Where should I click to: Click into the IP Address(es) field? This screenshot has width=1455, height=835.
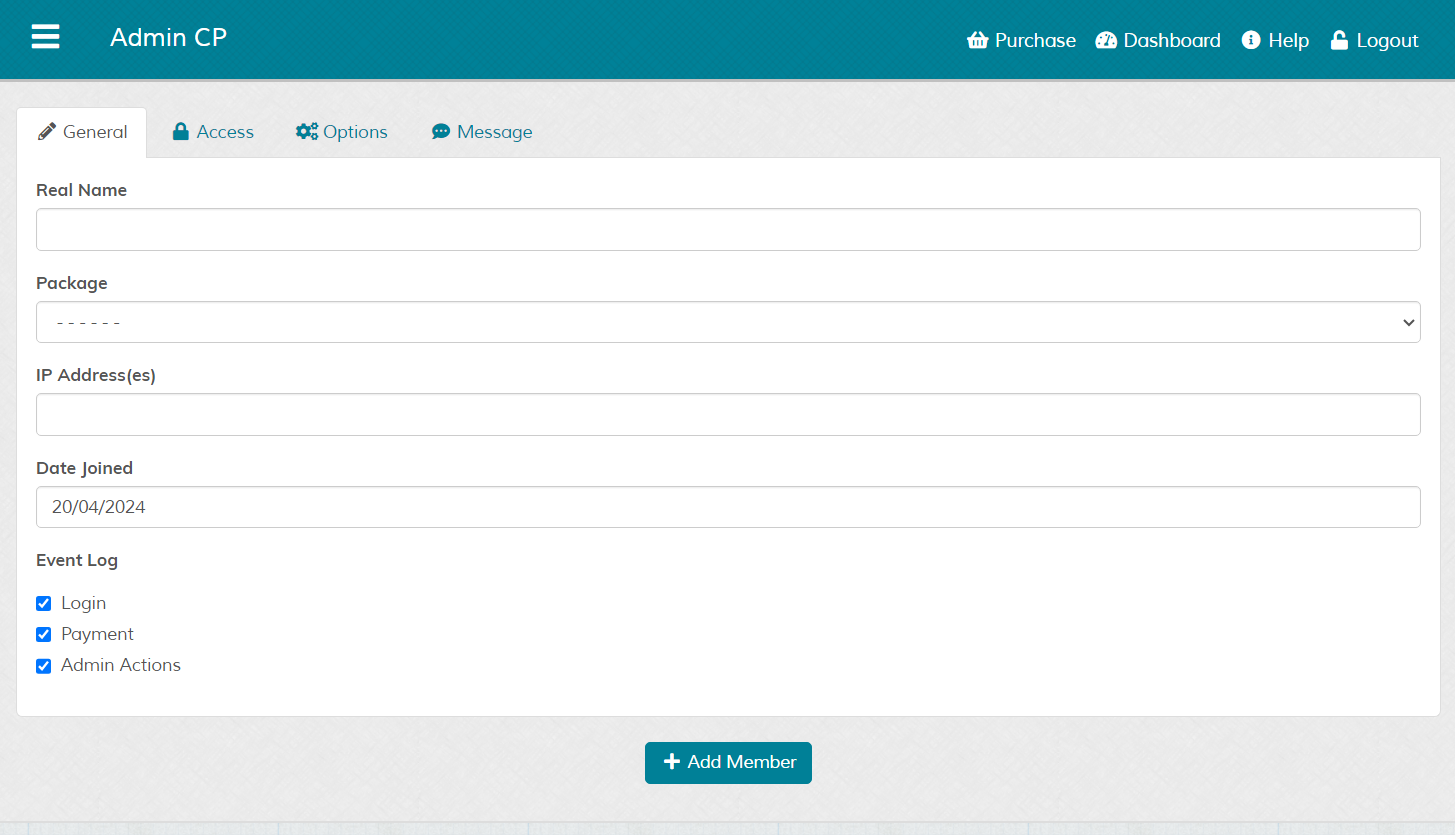[728, 415]
